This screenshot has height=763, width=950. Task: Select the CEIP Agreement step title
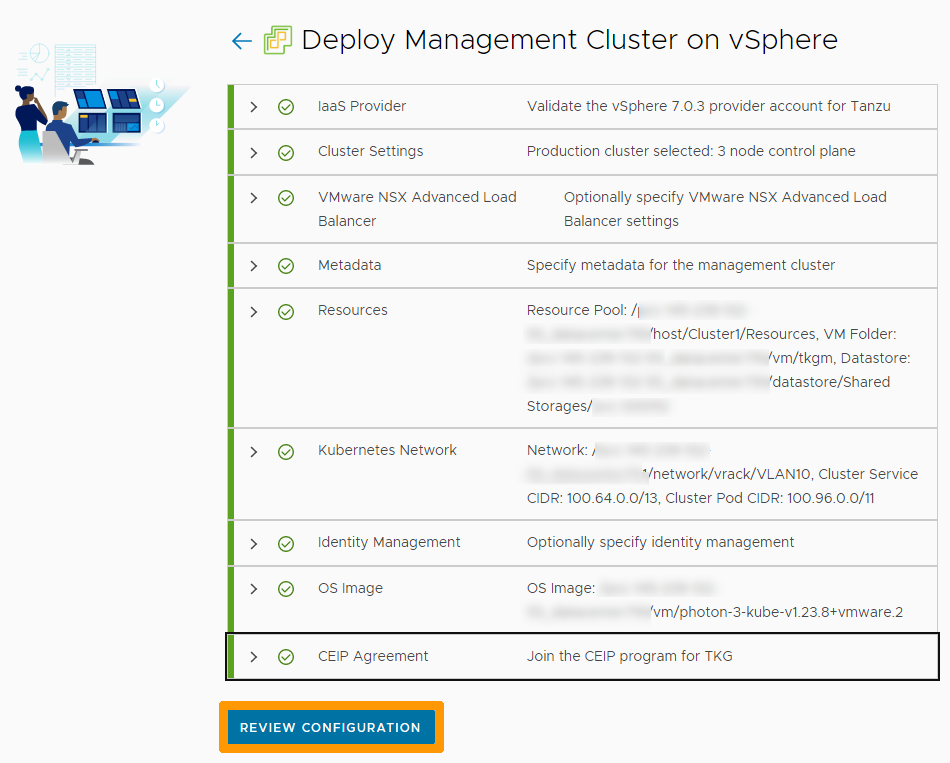pyautogui.click(x=373, y=656)
